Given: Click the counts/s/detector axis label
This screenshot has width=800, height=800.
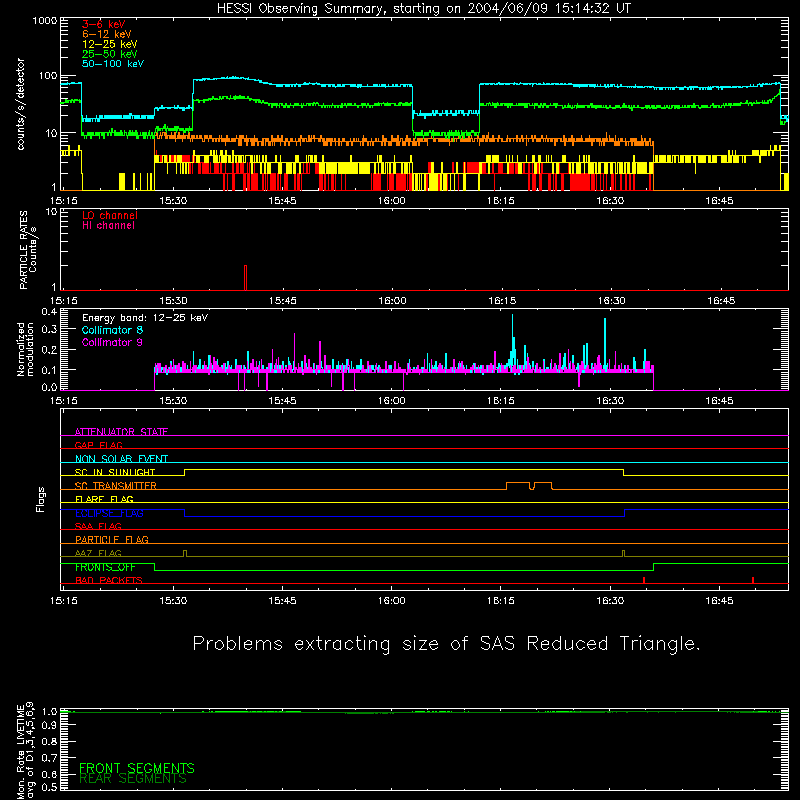Looking at the screenshot, I should [20, 104].
